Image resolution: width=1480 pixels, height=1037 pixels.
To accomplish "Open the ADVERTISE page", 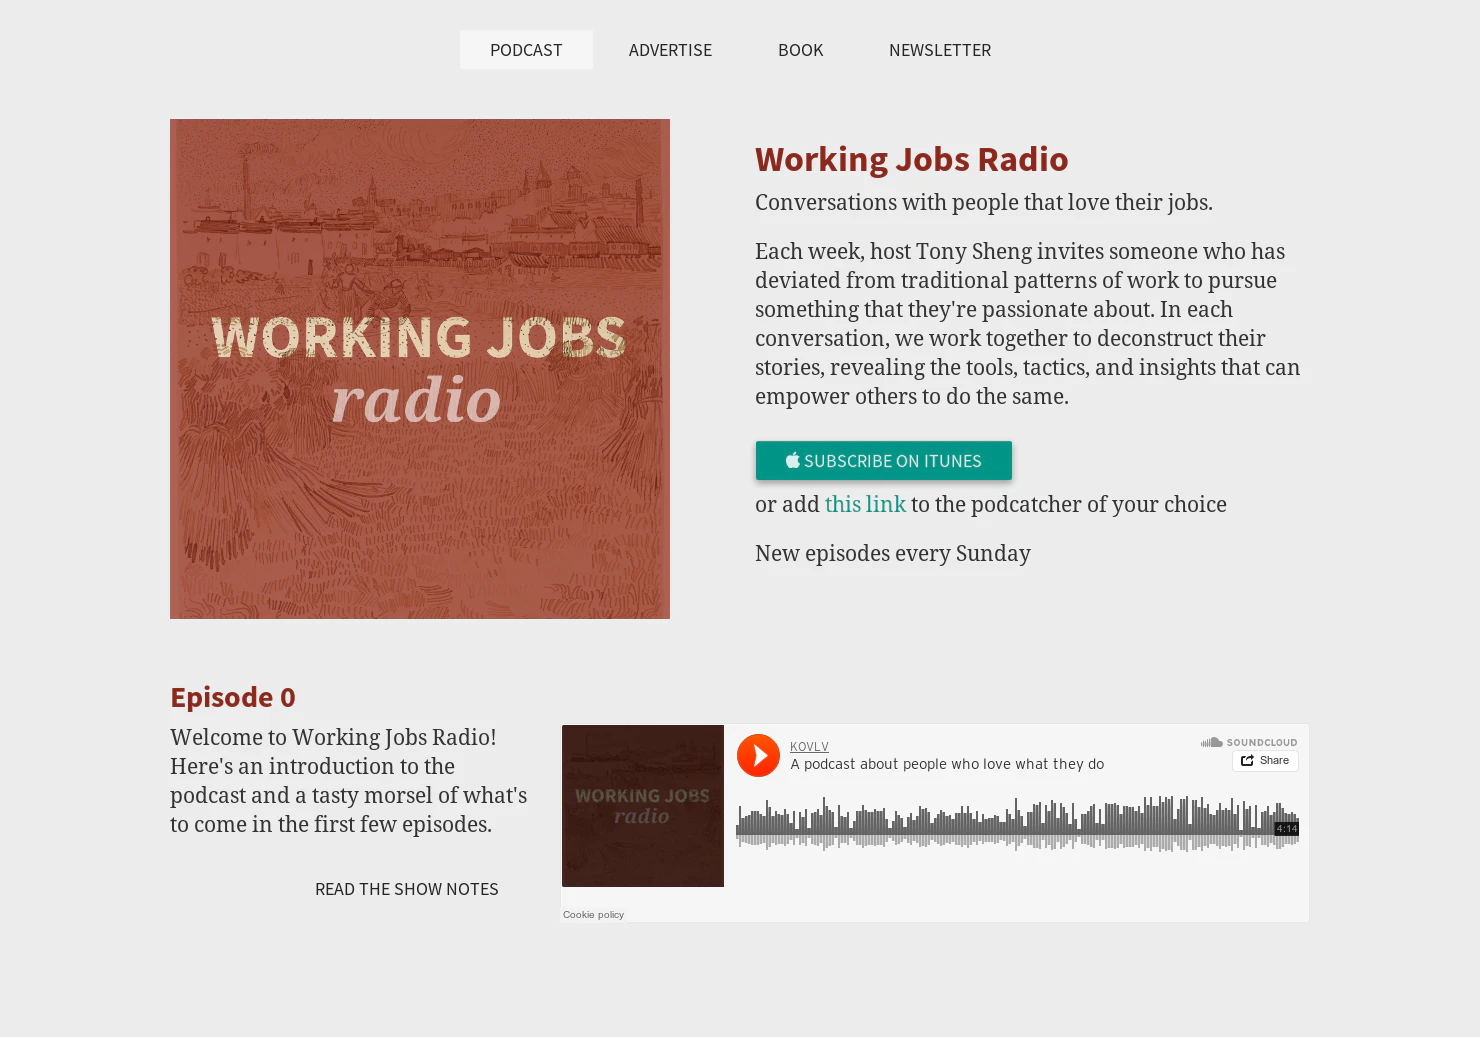I will pos(670,49).
